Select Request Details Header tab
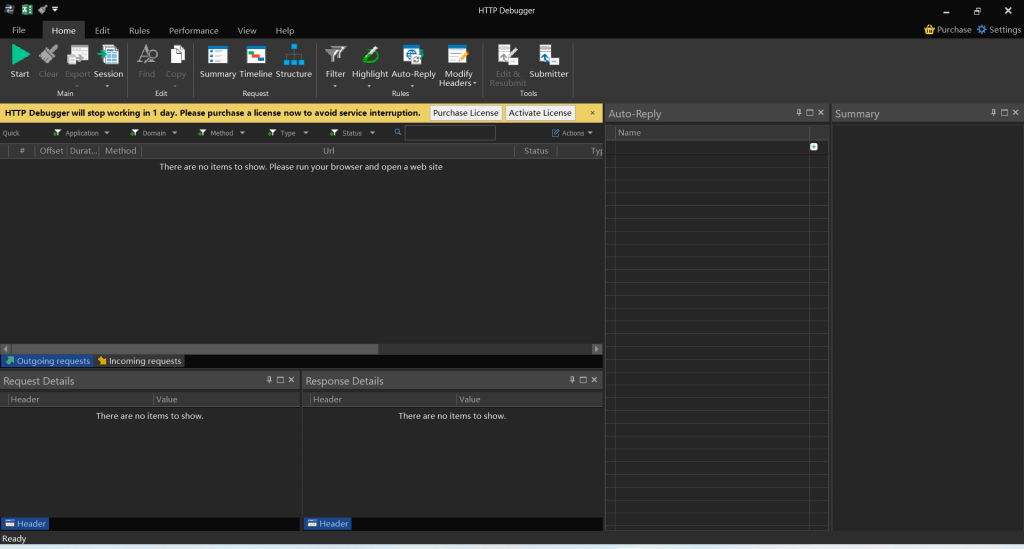Image resolution: width=1024 pixels, height=549 pixels. [x=25, y=524]
